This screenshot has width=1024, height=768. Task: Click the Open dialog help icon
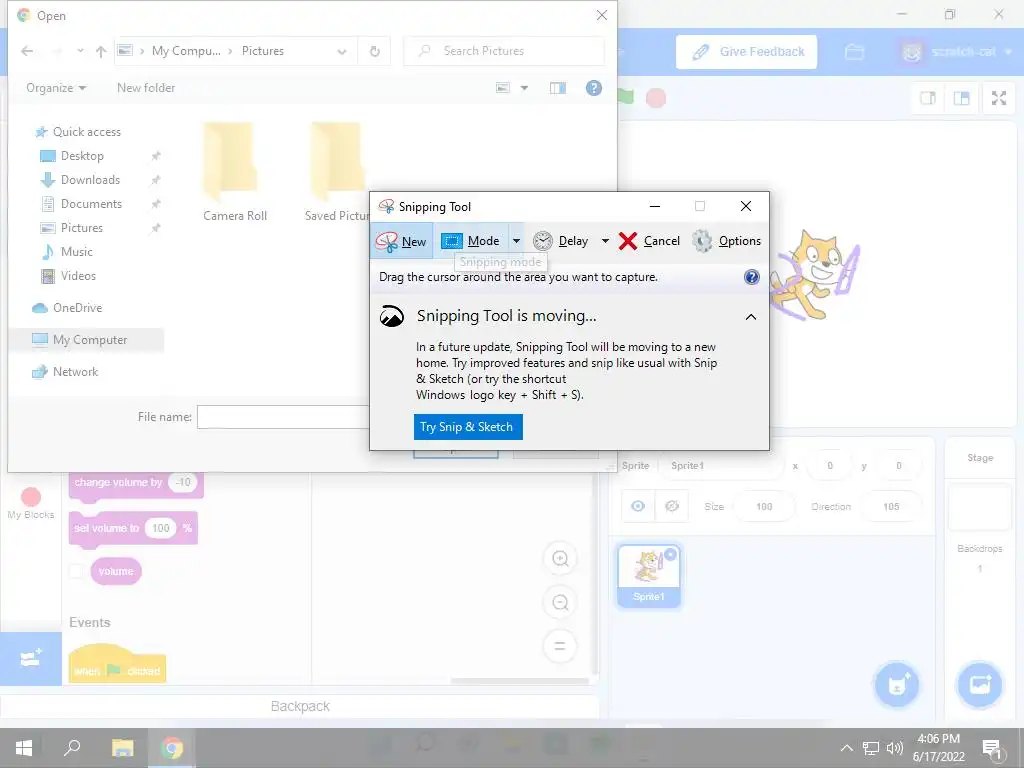(x=594, y=88)
